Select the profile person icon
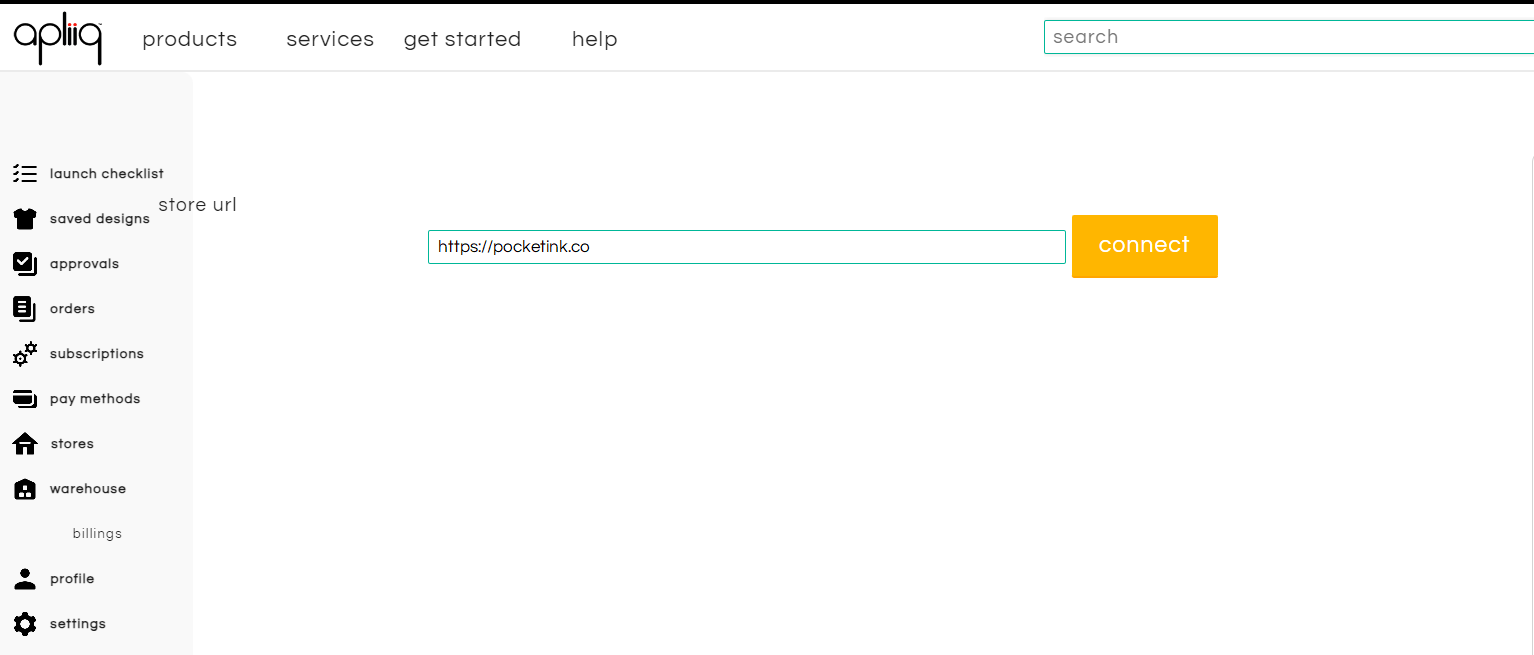 (24, 578)
